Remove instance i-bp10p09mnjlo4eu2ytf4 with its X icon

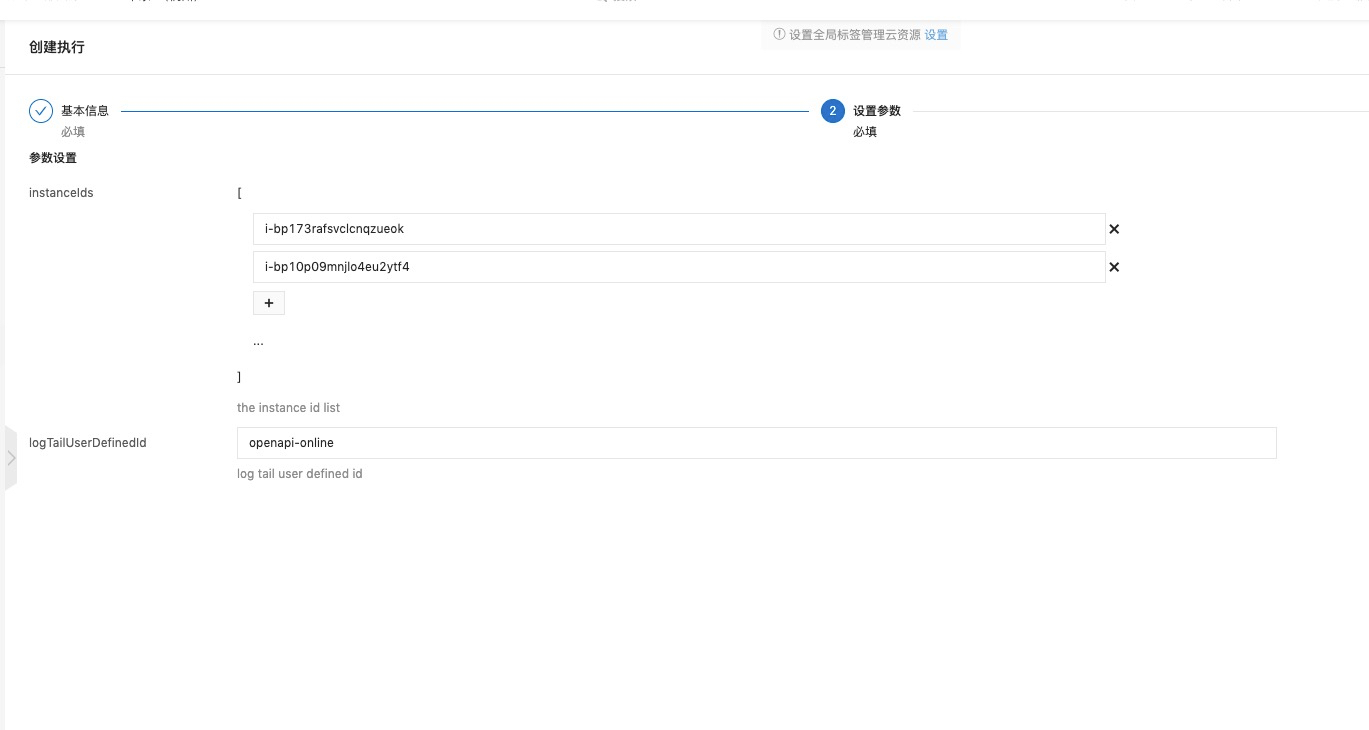1114,267
